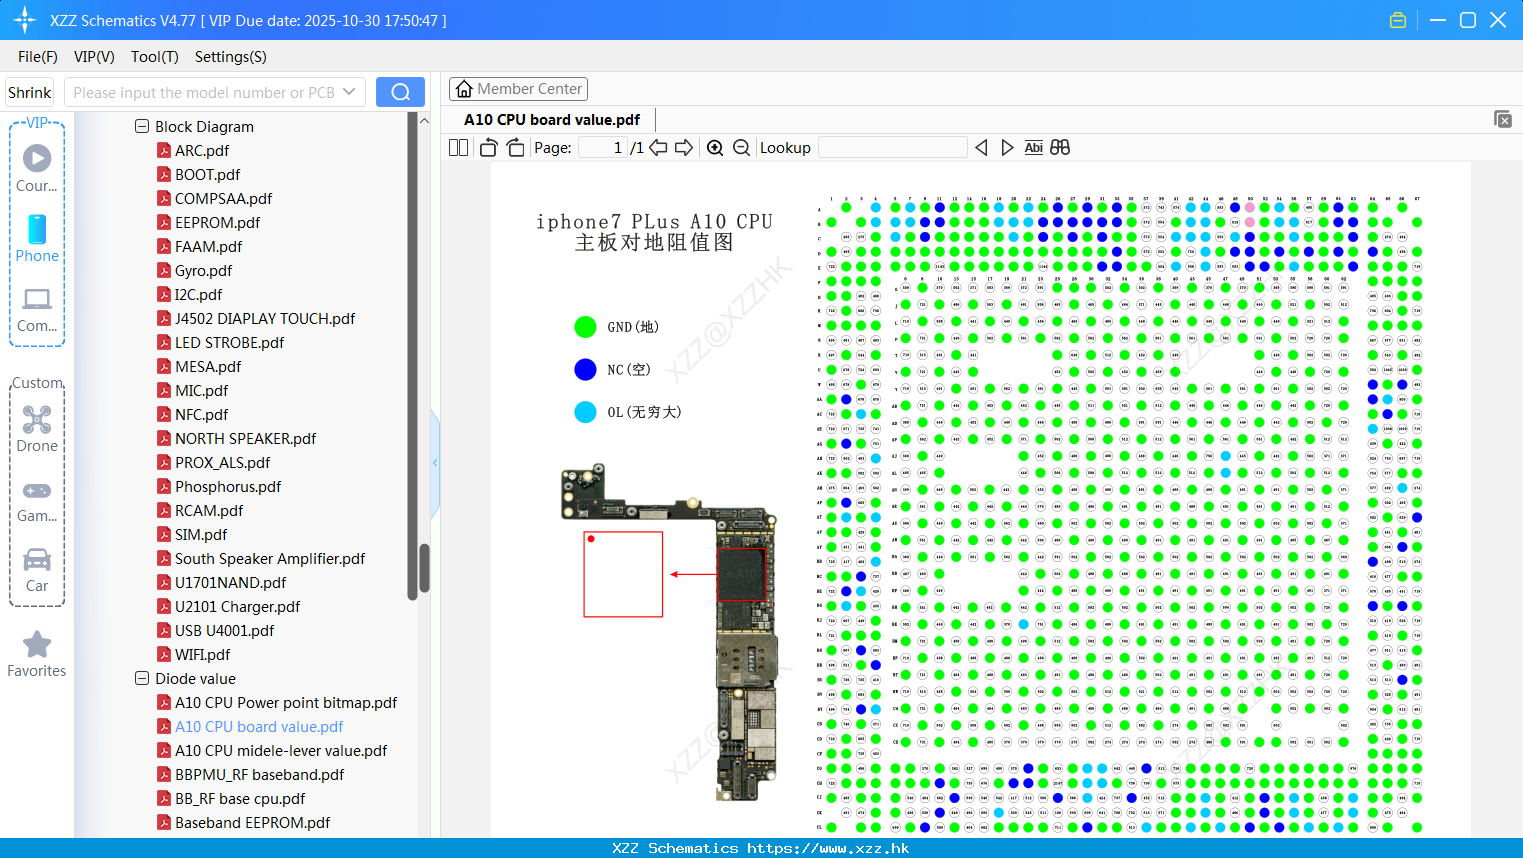Click the model number search input

point(204,92)
